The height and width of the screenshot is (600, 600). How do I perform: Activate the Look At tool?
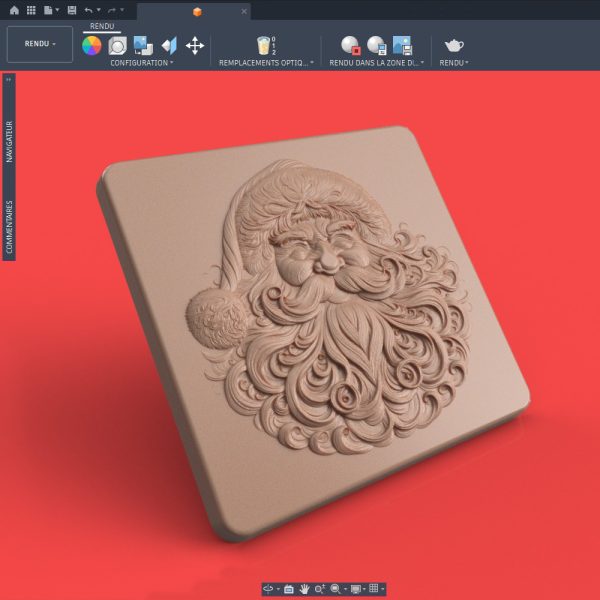[x=289, y=589]
